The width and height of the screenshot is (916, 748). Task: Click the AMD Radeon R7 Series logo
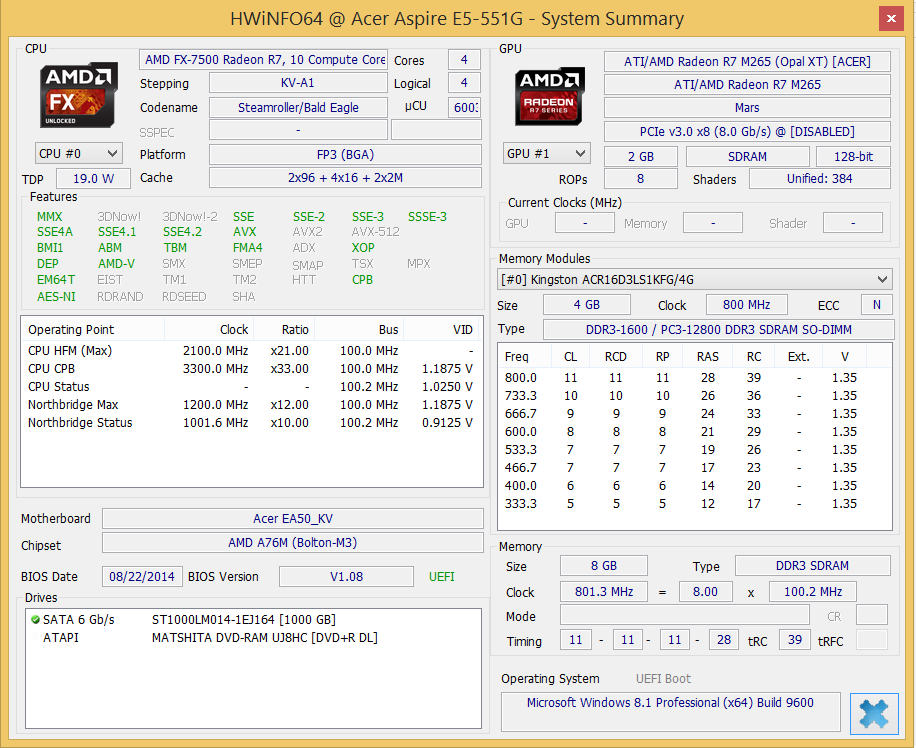click(x=549, y=96)
